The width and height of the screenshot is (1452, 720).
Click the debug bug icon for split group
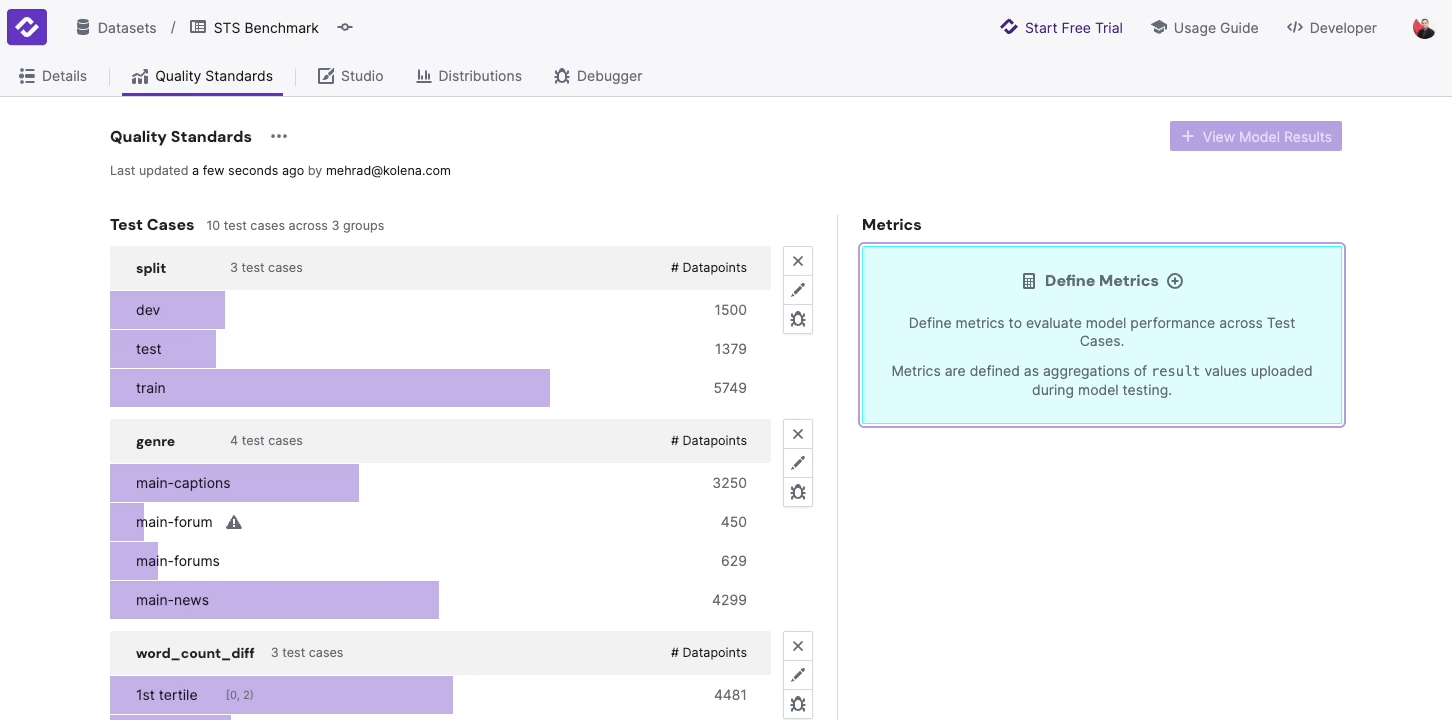(797, 319)
